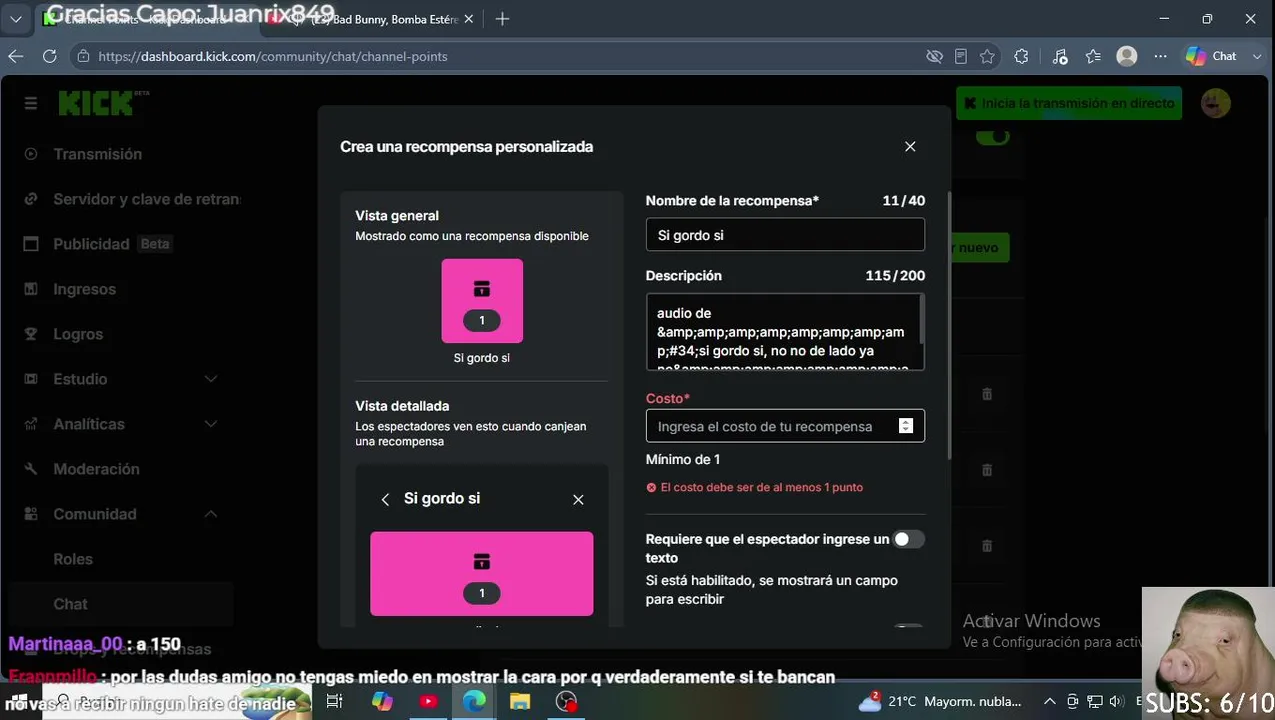Refresh the current page
The width and height of the screenshot is (1275, 720).
coord(49,56)
